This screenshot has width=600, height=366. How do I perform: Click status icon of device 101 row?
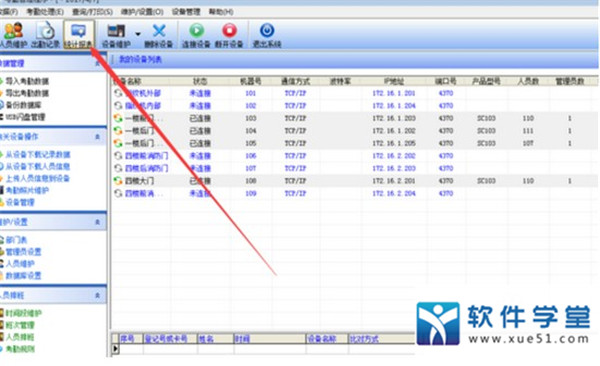[118, 93]
